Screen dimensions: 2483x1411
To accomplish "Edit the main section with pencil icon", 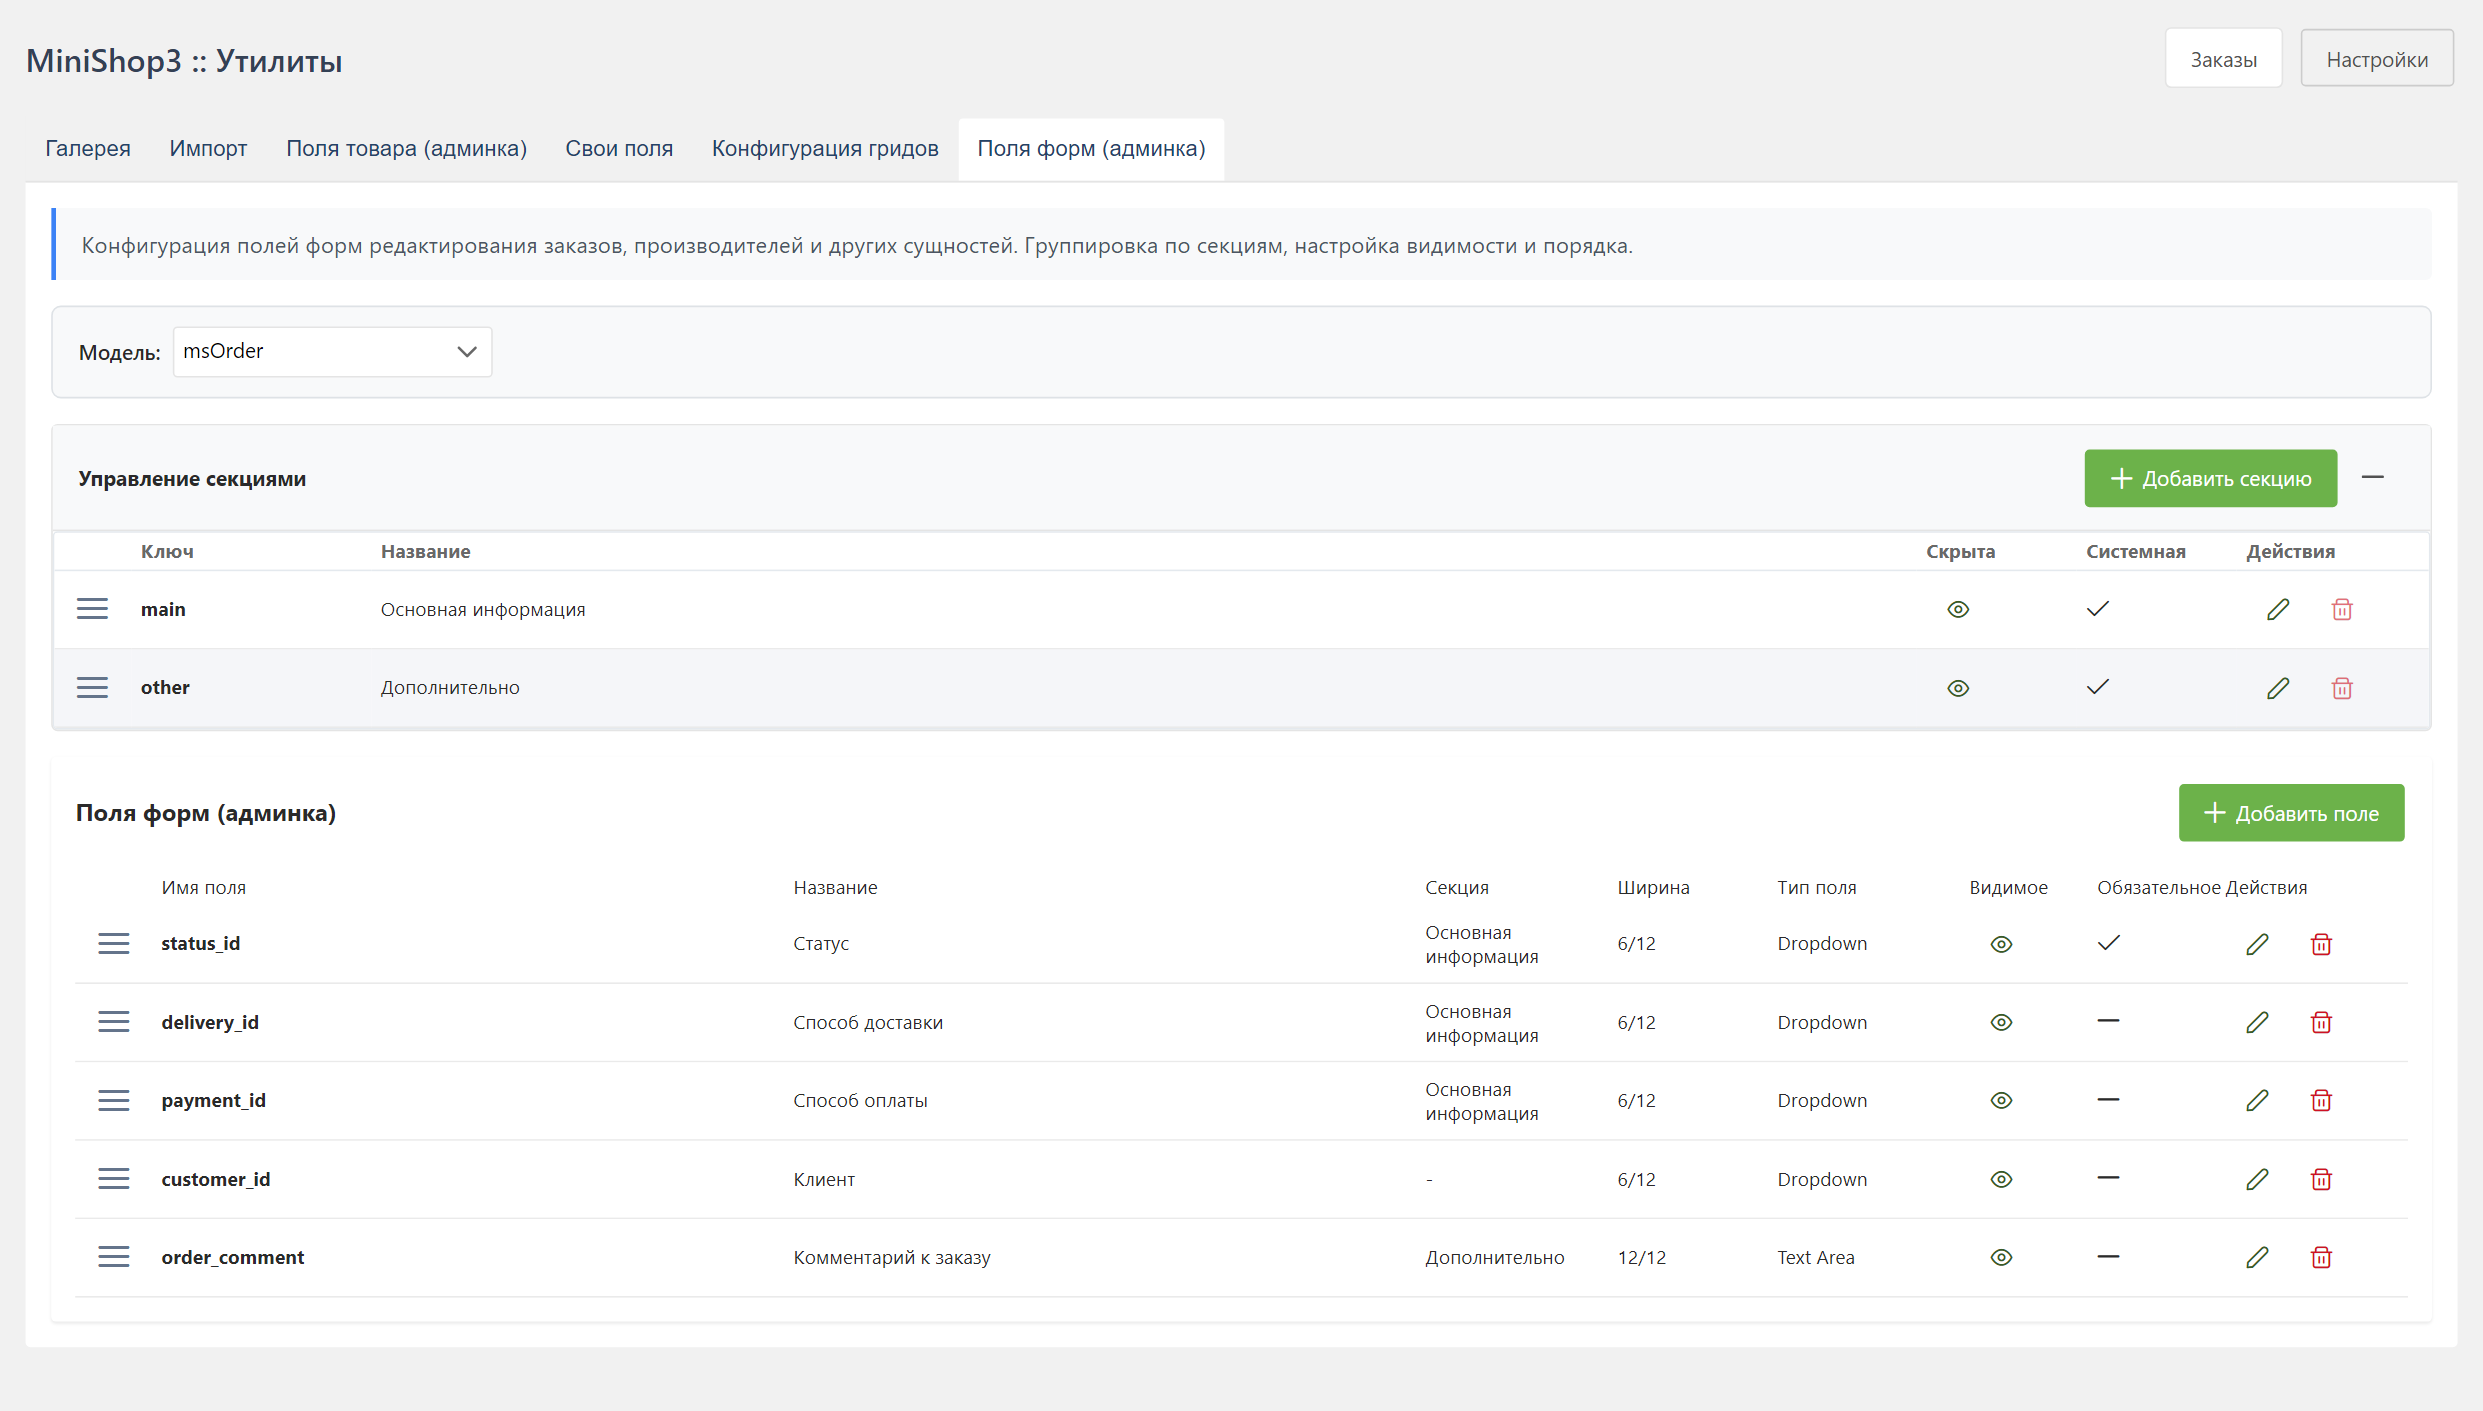I will 2278,609.
